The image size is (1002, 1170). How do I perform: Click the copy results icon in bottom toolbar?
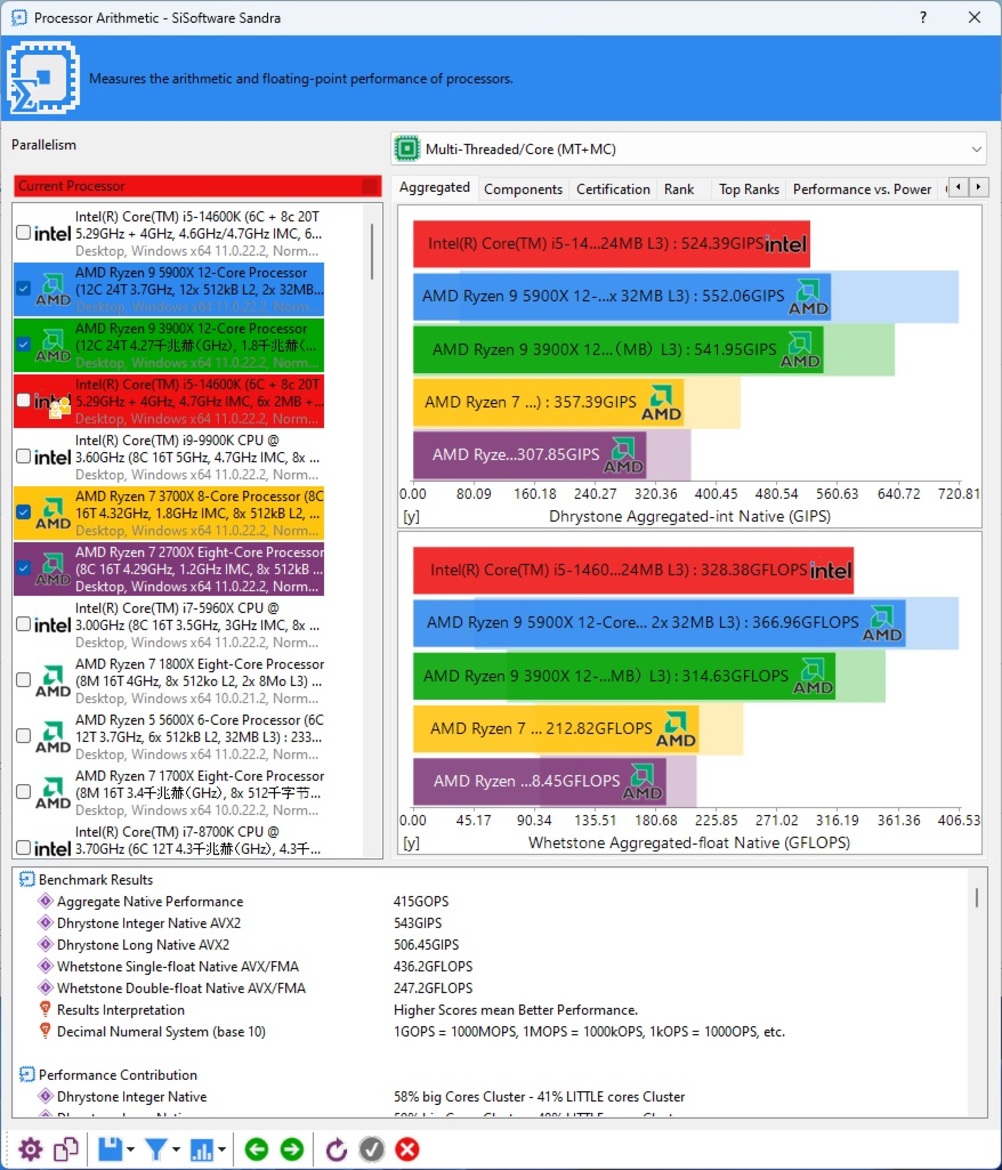66,1149
